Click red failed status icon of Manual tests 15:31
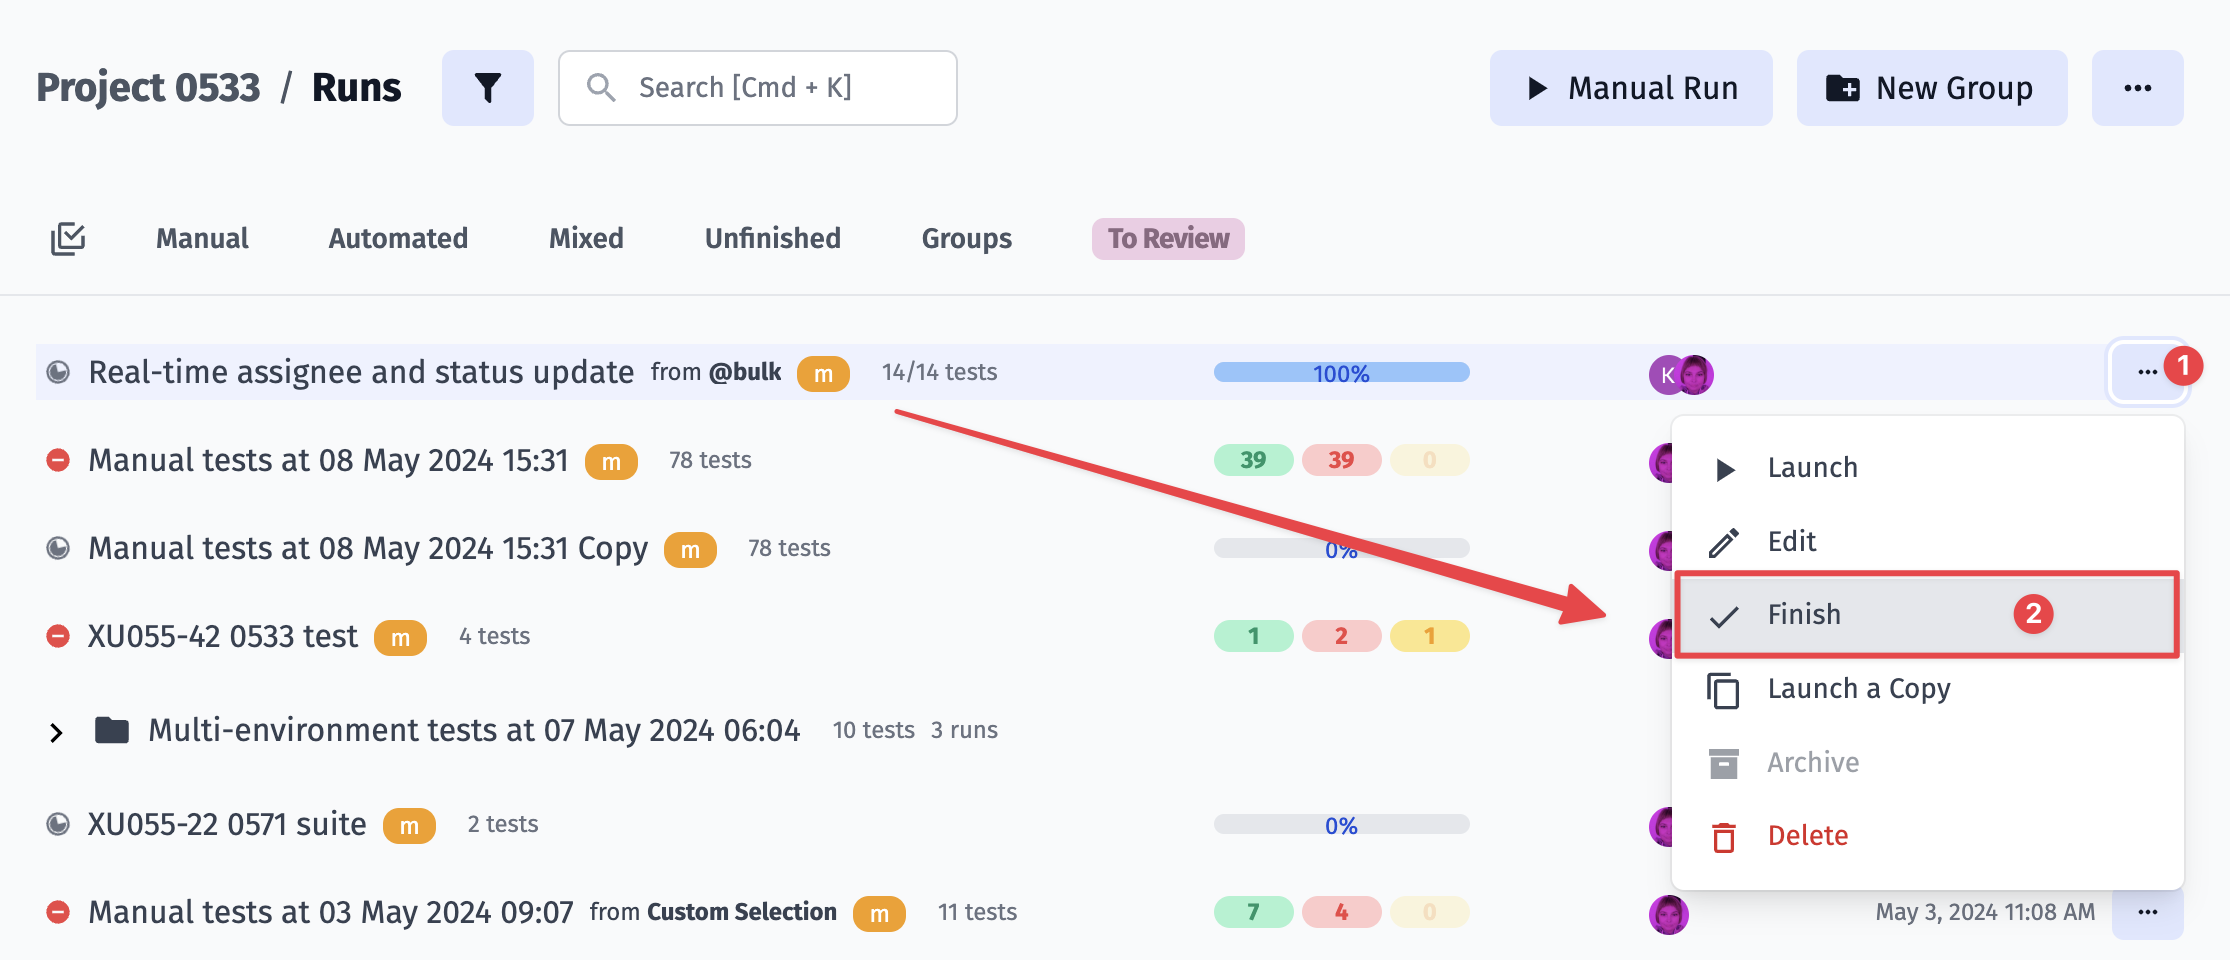The height and width of the screenshot is (960, 2230). coord(59,460)
